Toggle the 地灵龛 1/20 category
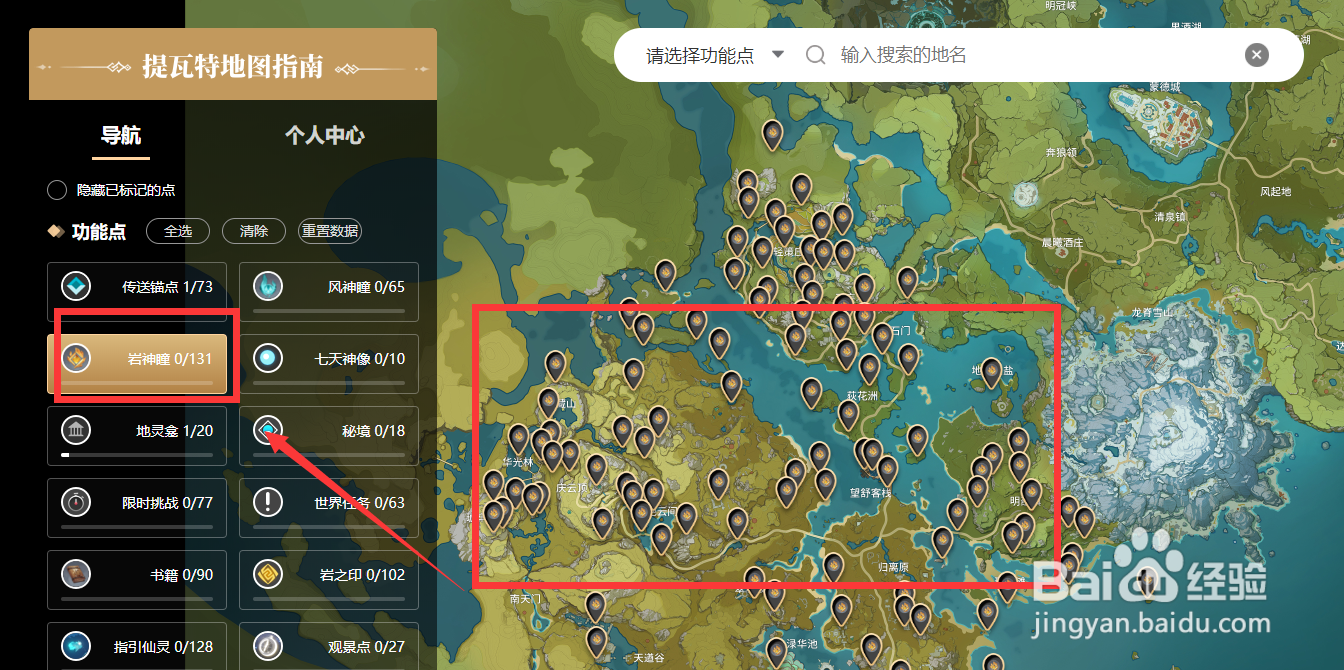Image resolution: width=1344 pixels, height=670 pixels. click(137, 436)
